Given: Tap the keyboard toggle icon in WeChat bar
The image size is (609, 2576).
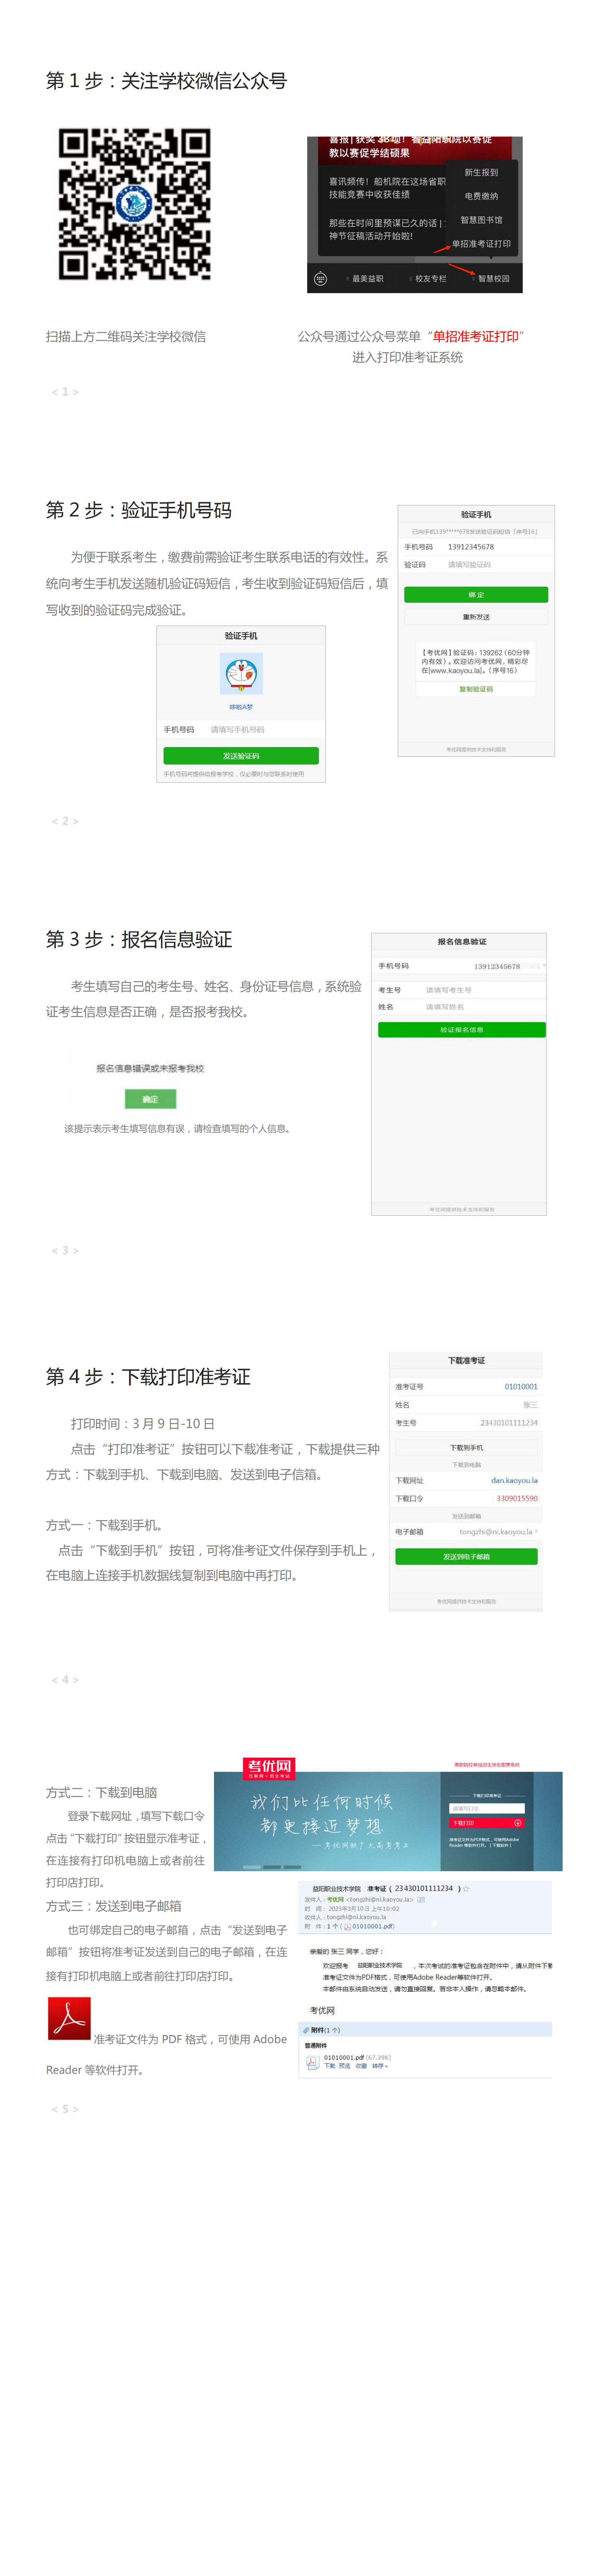Looking at the screenshot, I should 320,279.
